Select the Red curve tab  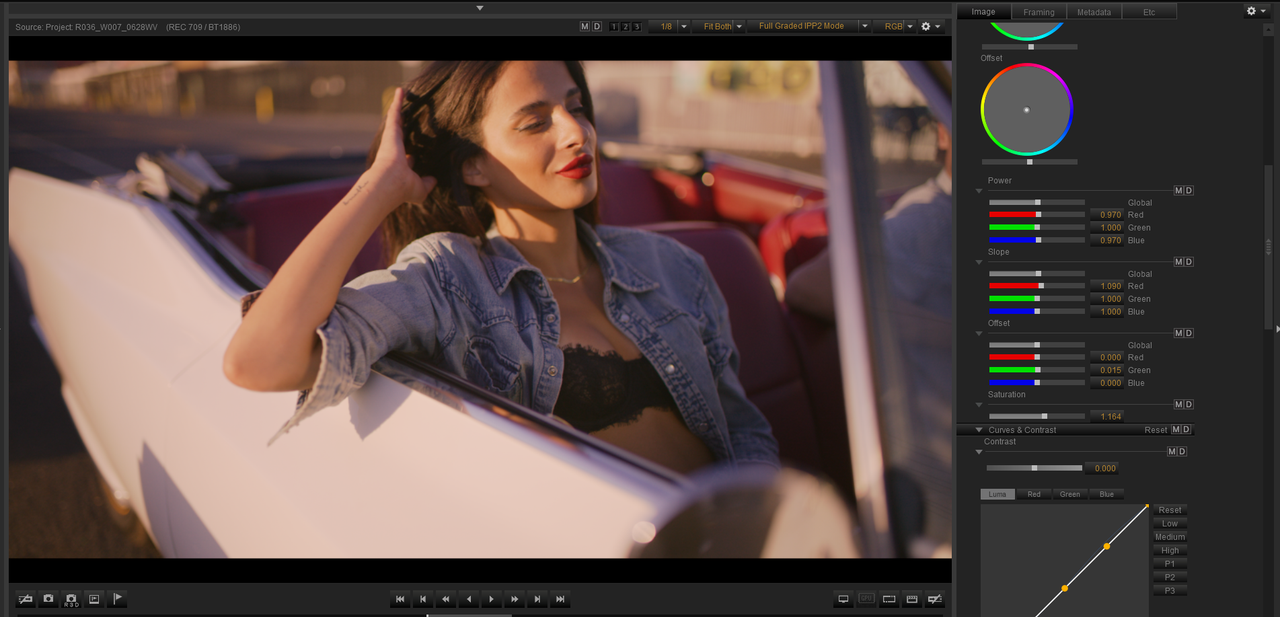tap(1034, 494)
